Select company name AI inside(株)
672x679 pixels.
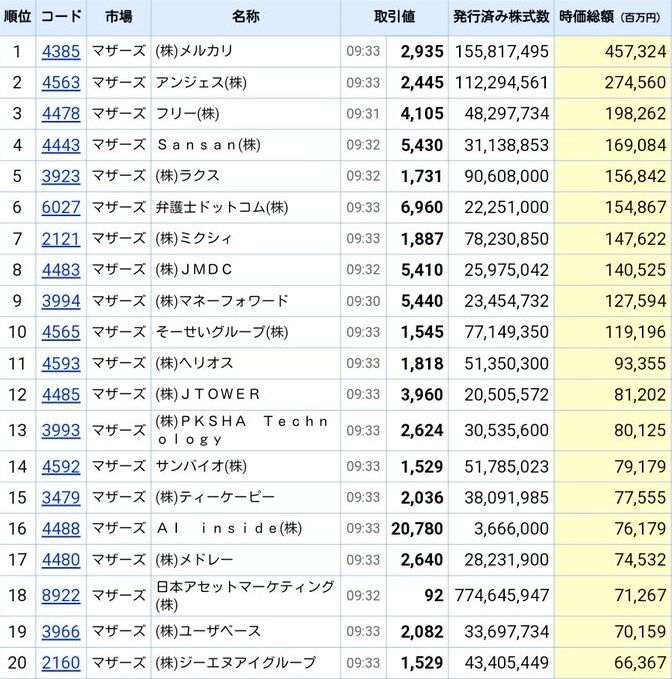(229, 528)
